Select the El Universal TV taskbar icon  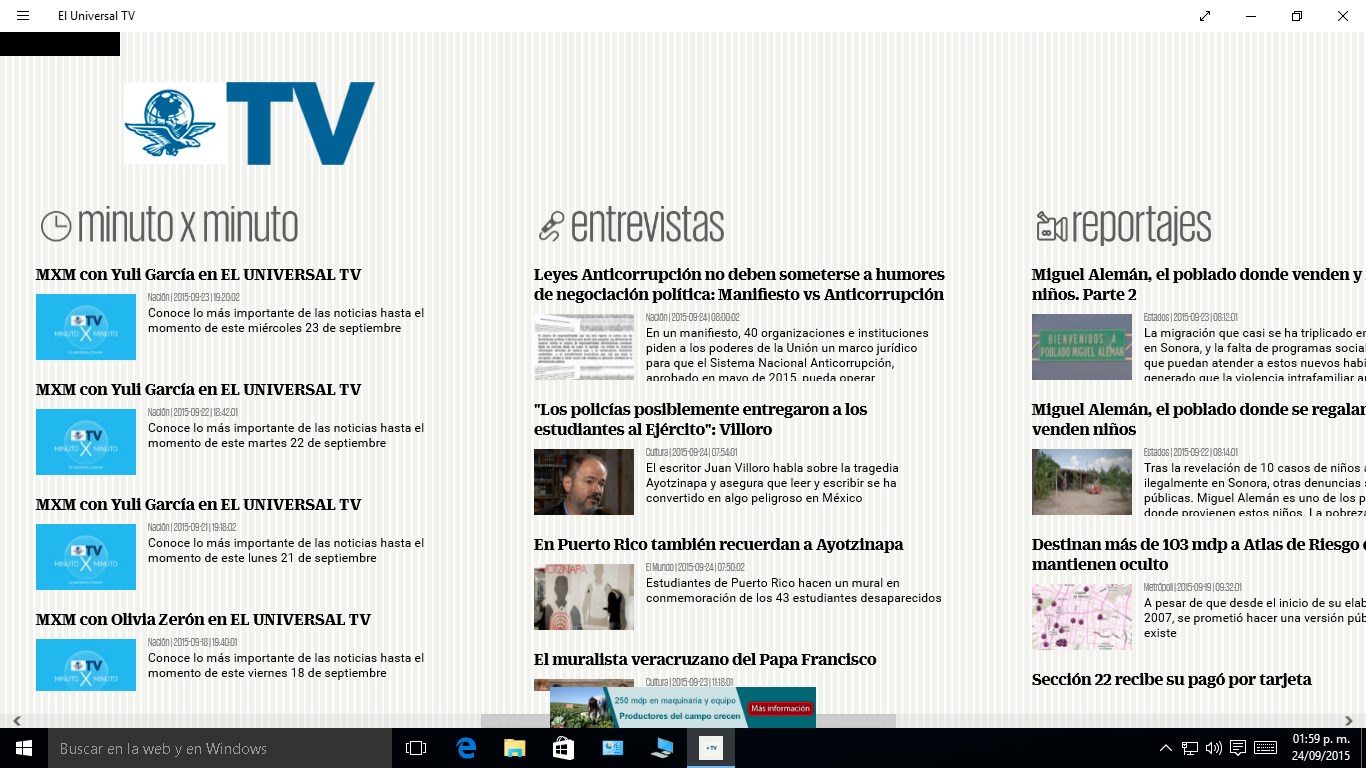[x=711, y=748]
